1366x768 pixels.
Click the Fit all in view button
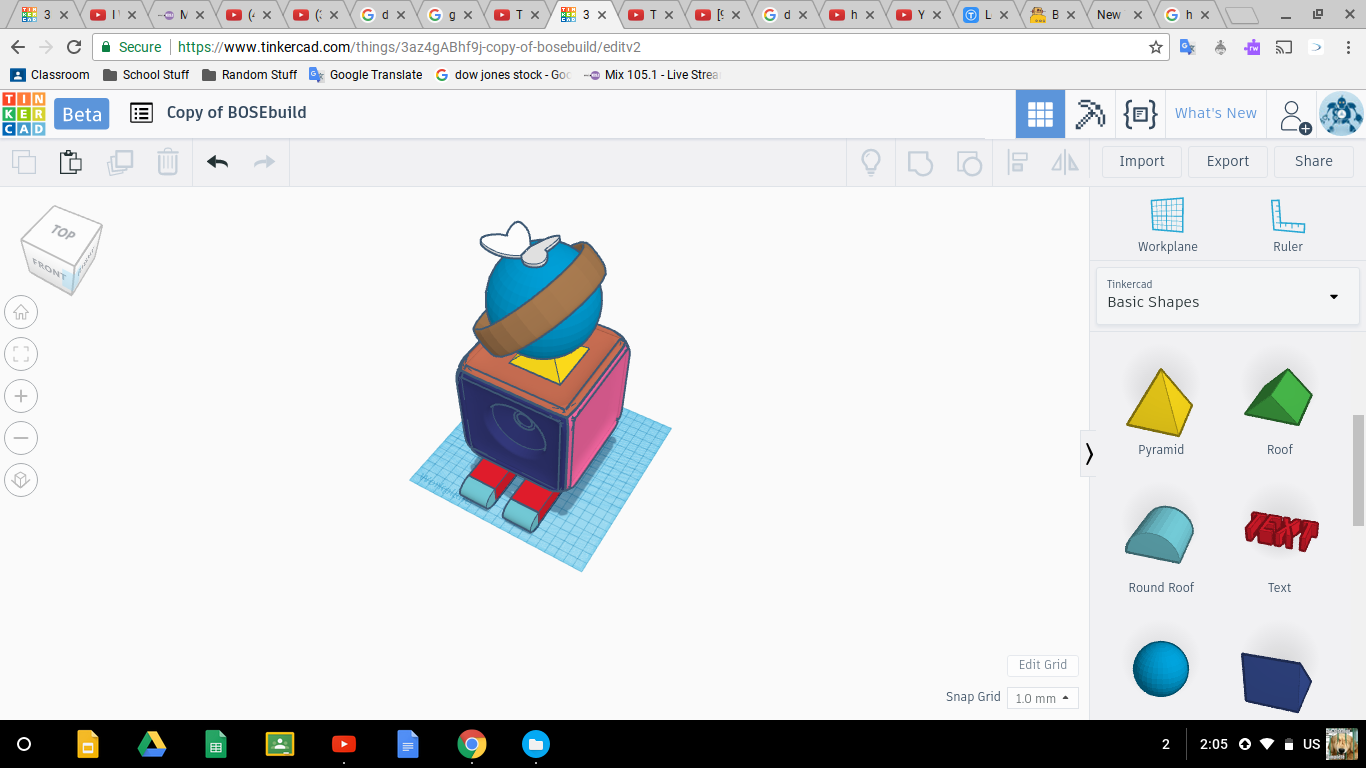pos(21,354)
